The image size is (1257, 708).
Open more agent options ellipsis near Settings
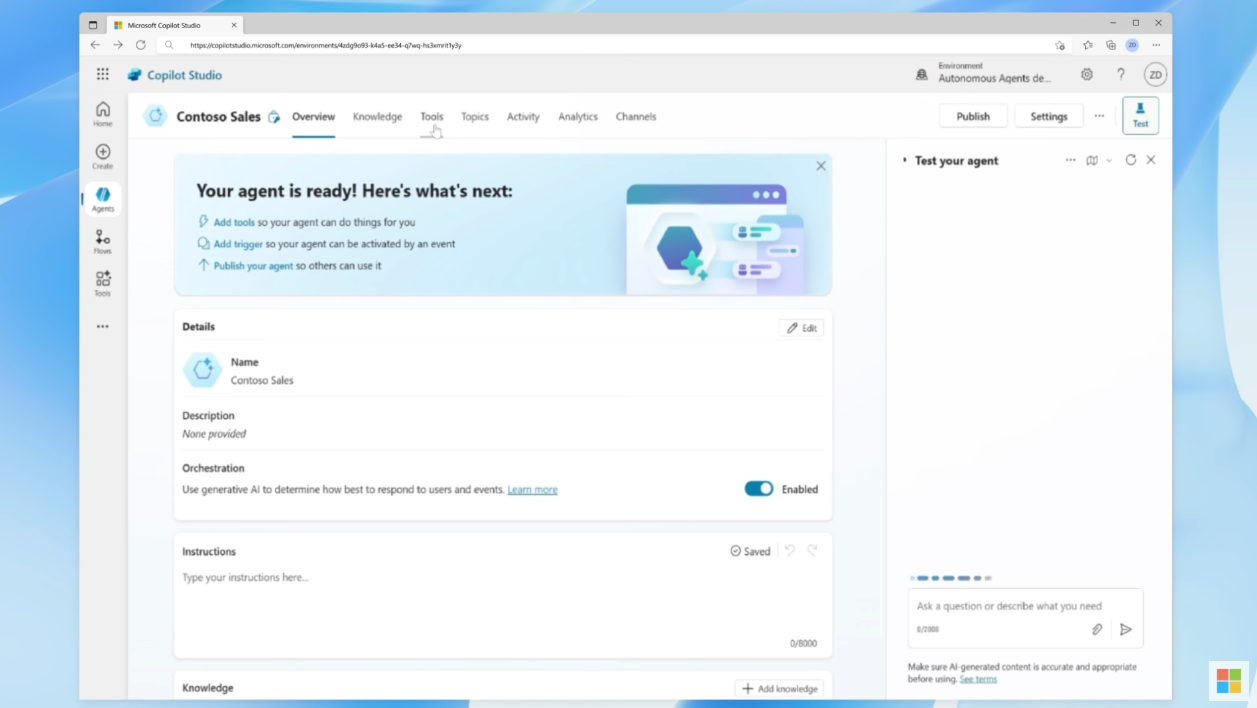(1099, 116)
